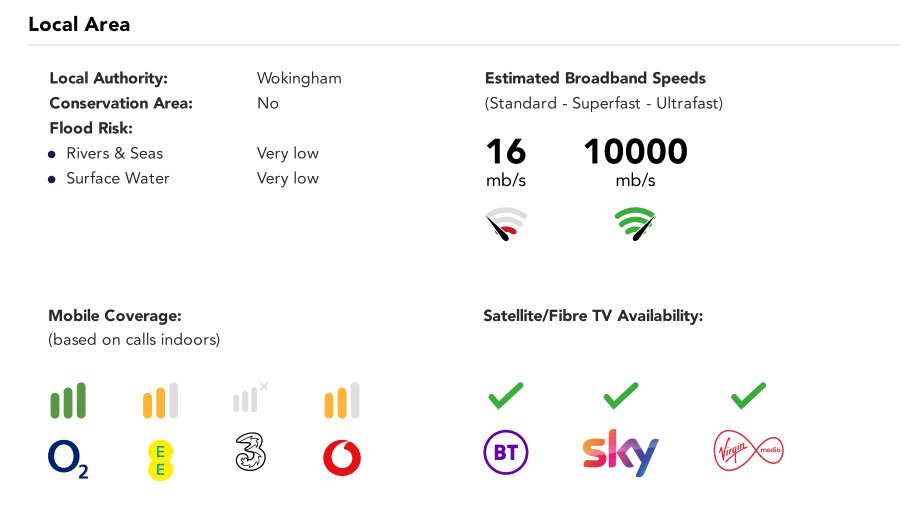Open the BT provider logo
Screen dimensions: 912x522
(x=506, y=452)
